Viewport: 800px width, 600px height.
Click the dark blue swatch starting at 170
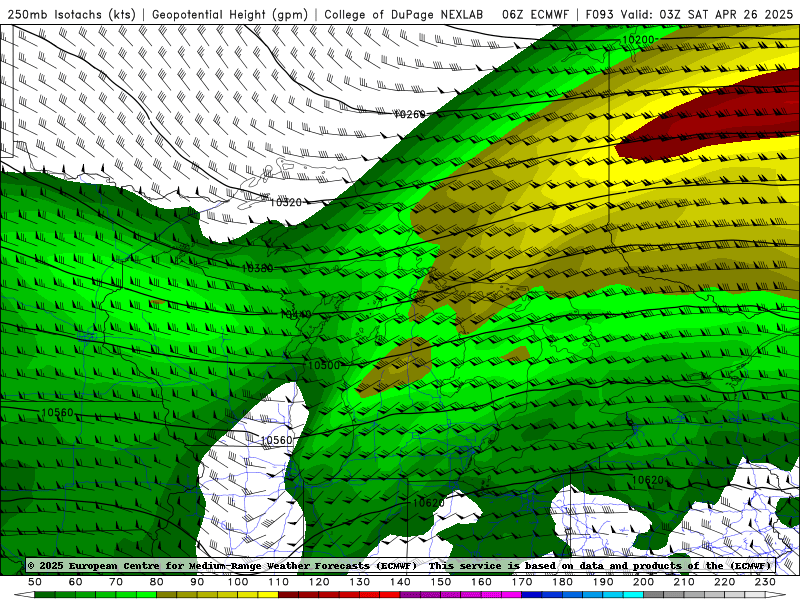click(x=532, y=595)
